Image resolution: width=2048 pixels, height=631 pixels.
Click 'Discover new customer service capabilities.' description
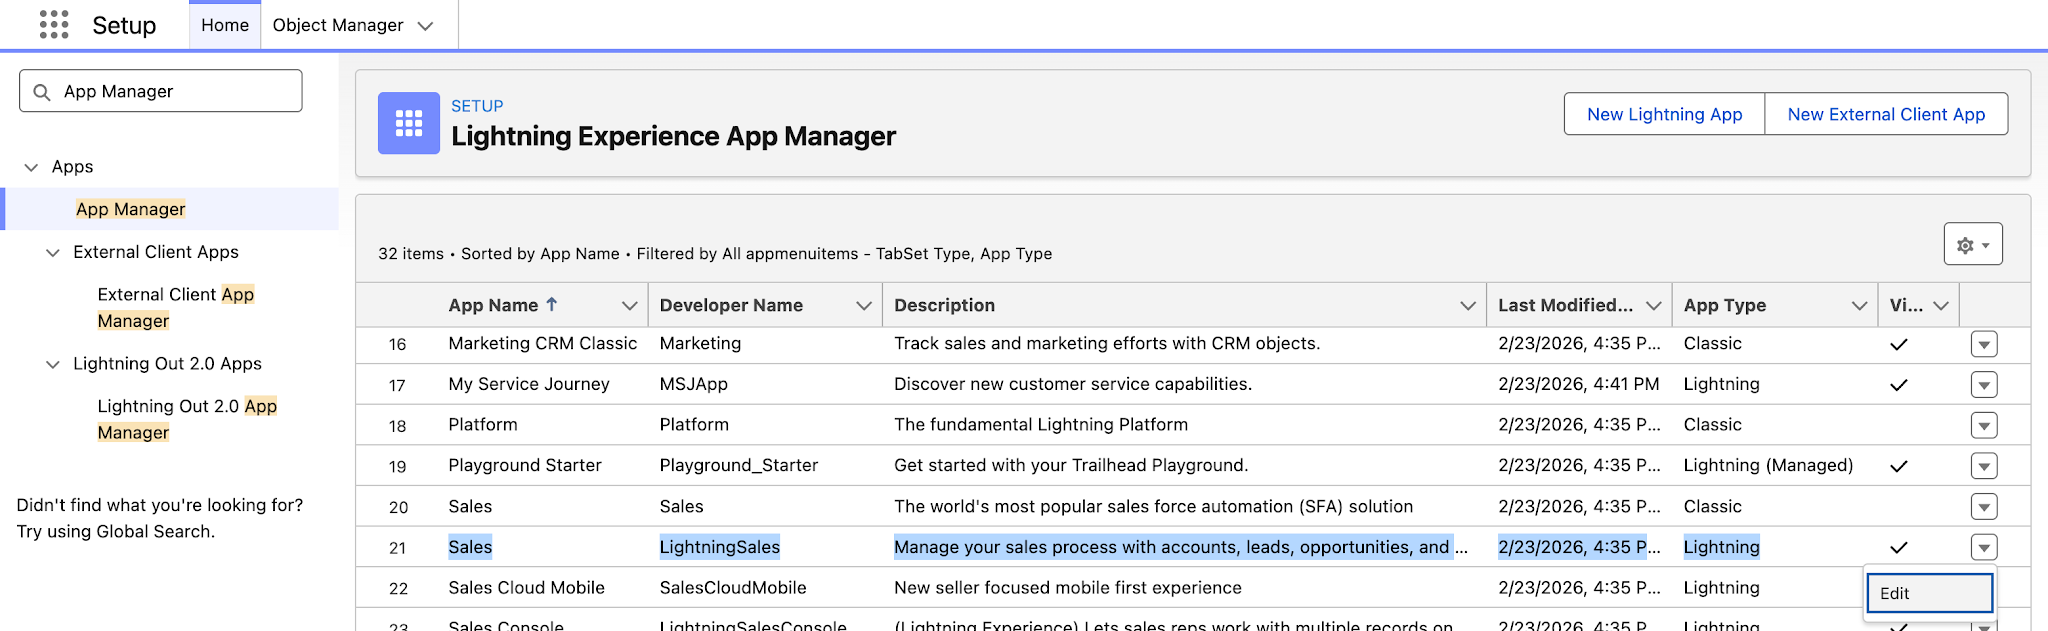[x=1073, y=384]
